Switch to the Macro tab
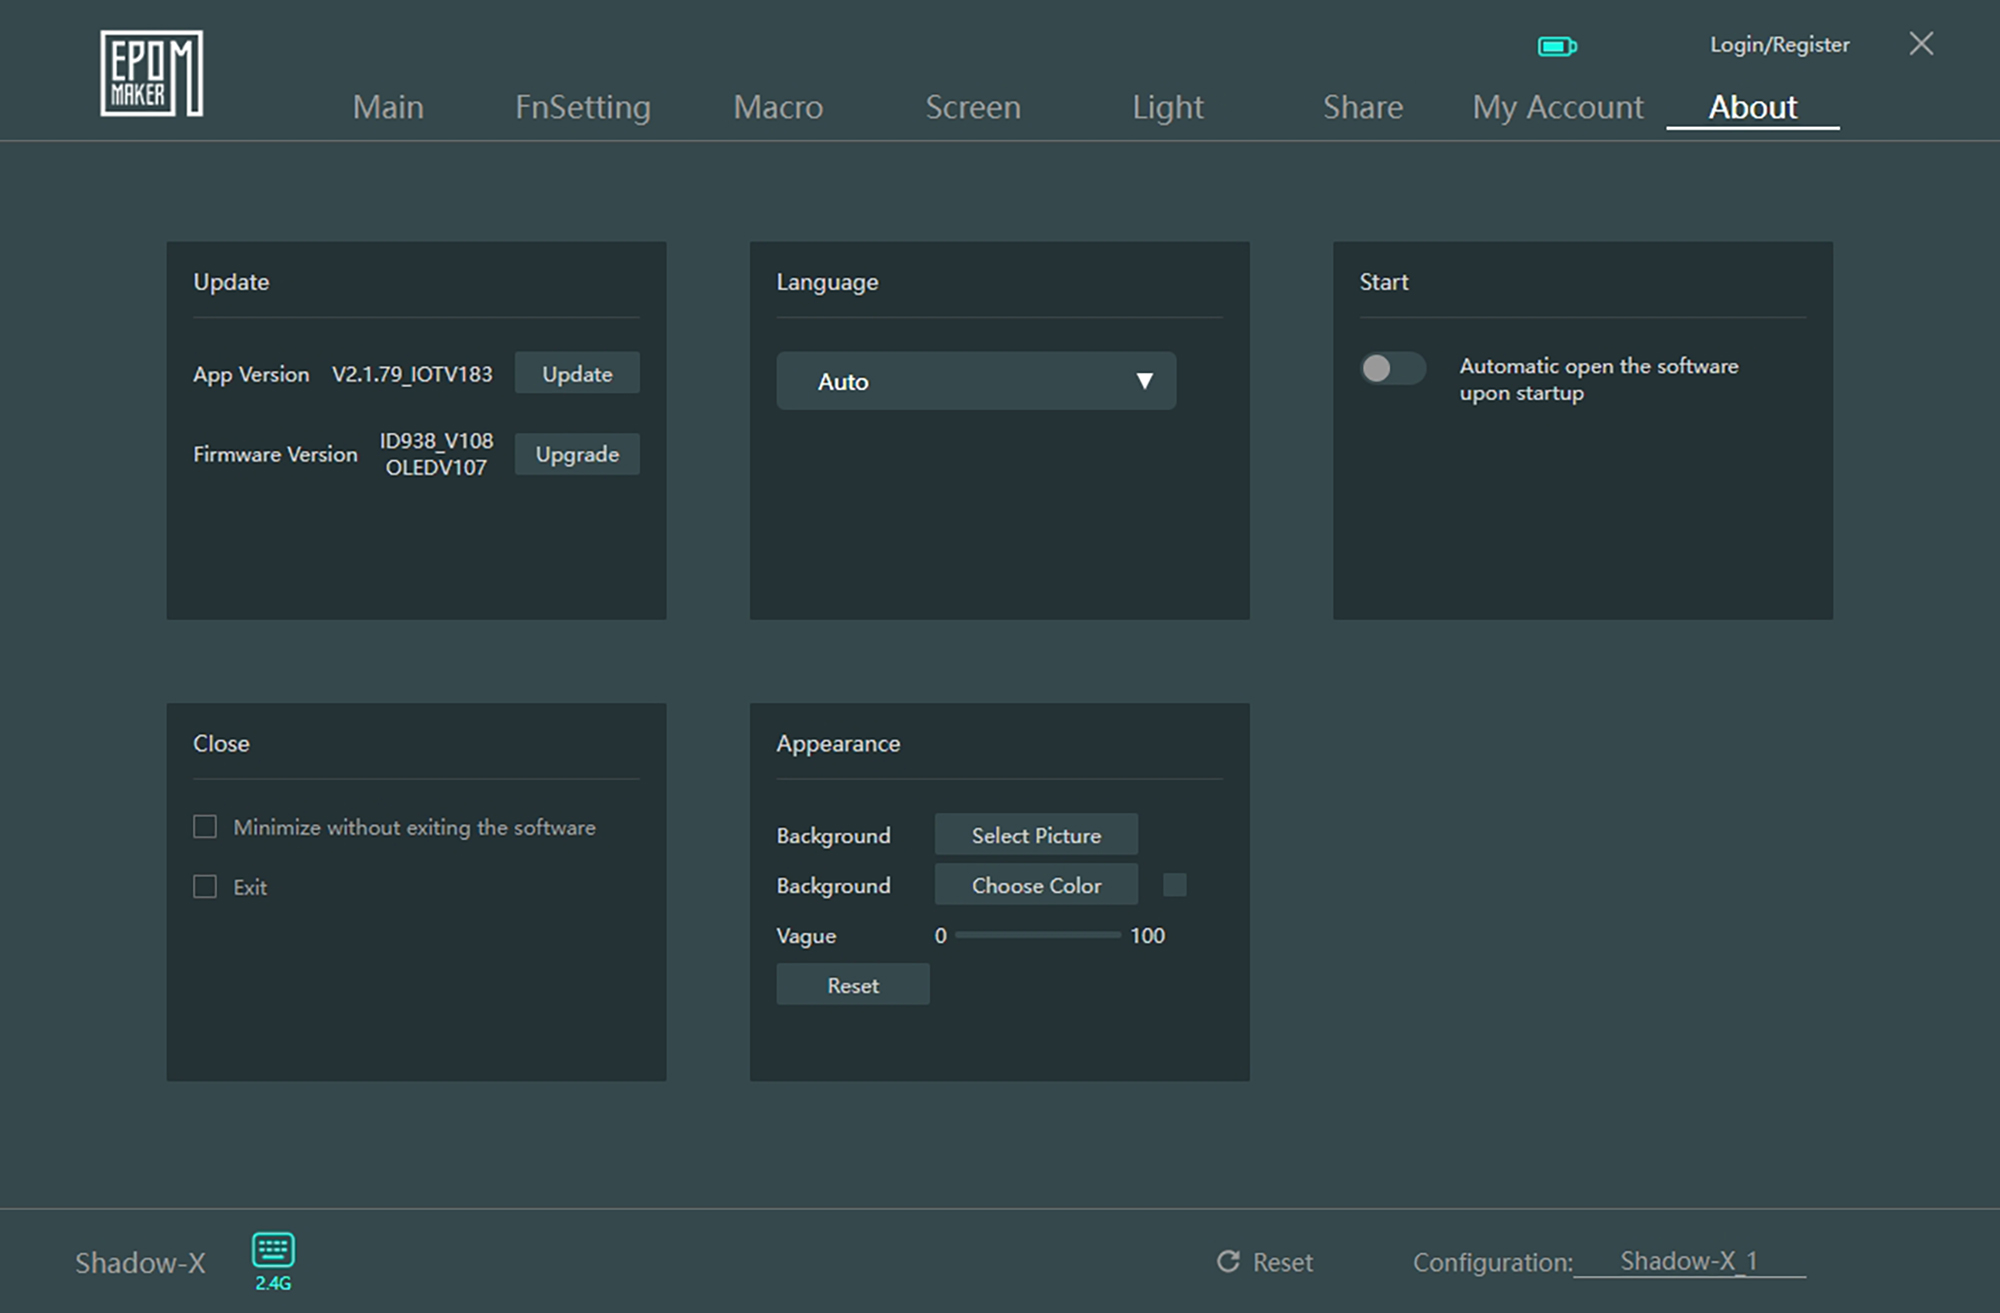Screen dimensions: 2000x1313 pyautogui.click(x=778, y=107)
